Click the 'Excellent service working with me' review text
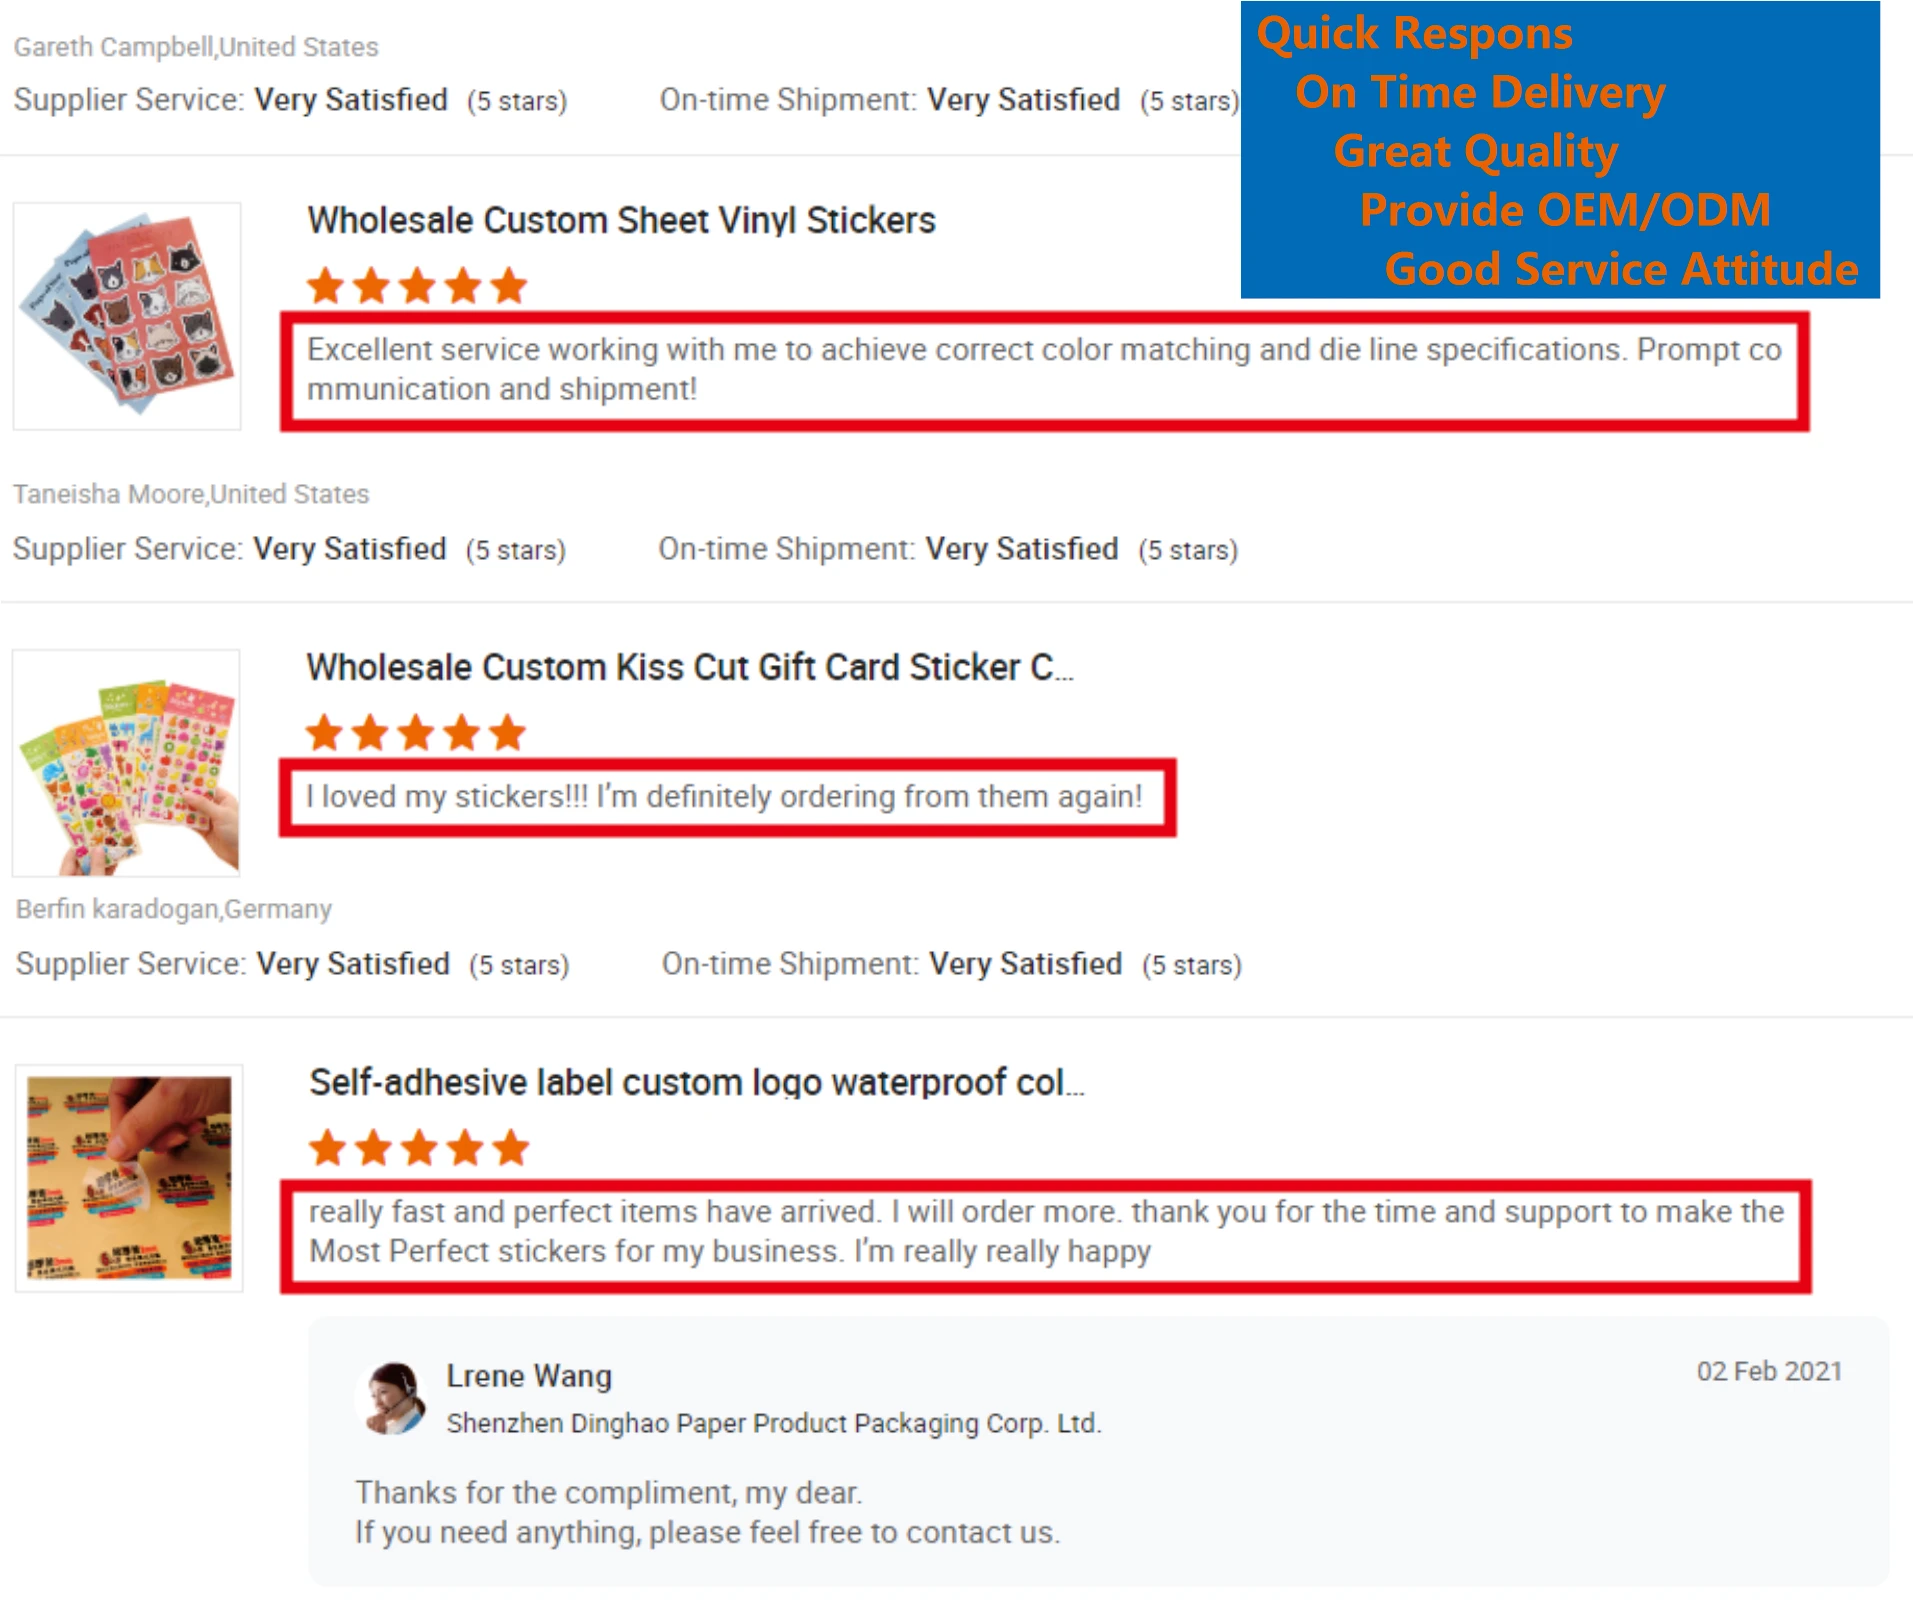This screenshot has width=1913, height=1622. (1044, 369)
